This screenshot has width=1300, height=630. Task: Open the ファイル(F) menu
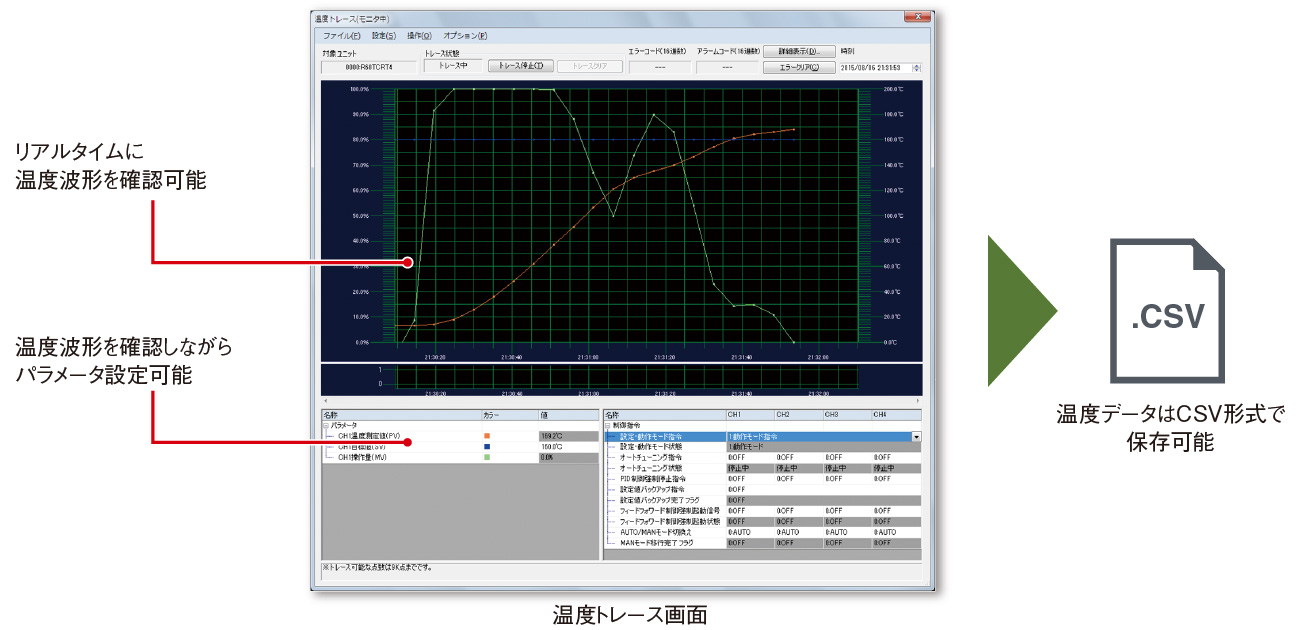tap(341, 36)
